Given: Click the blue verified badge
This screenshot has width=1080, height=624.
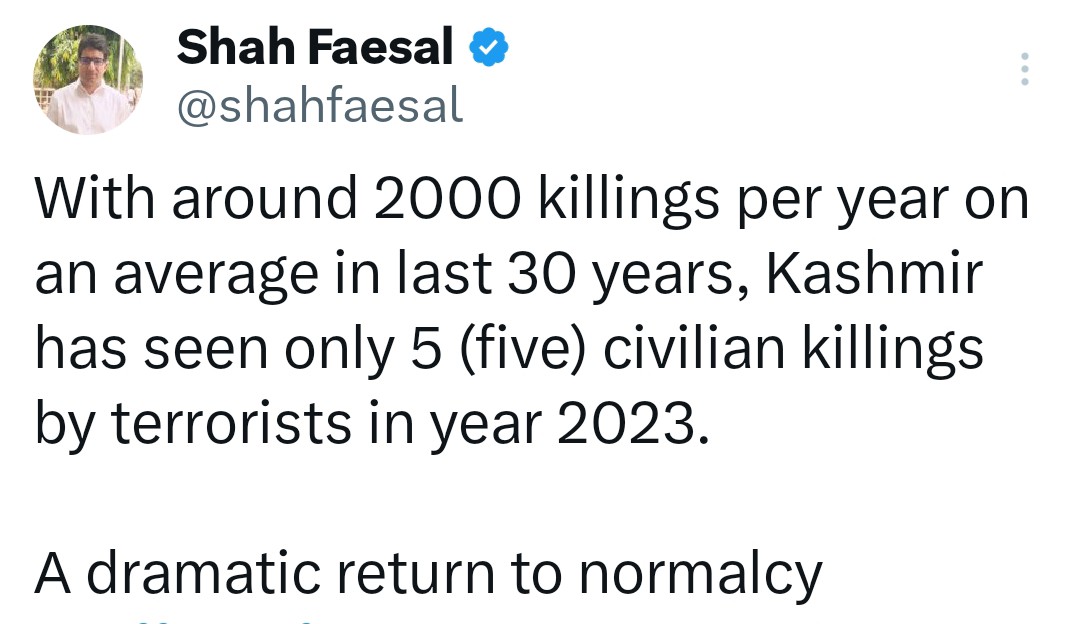Looking at the screenshot, I should [x=490, y=49].
